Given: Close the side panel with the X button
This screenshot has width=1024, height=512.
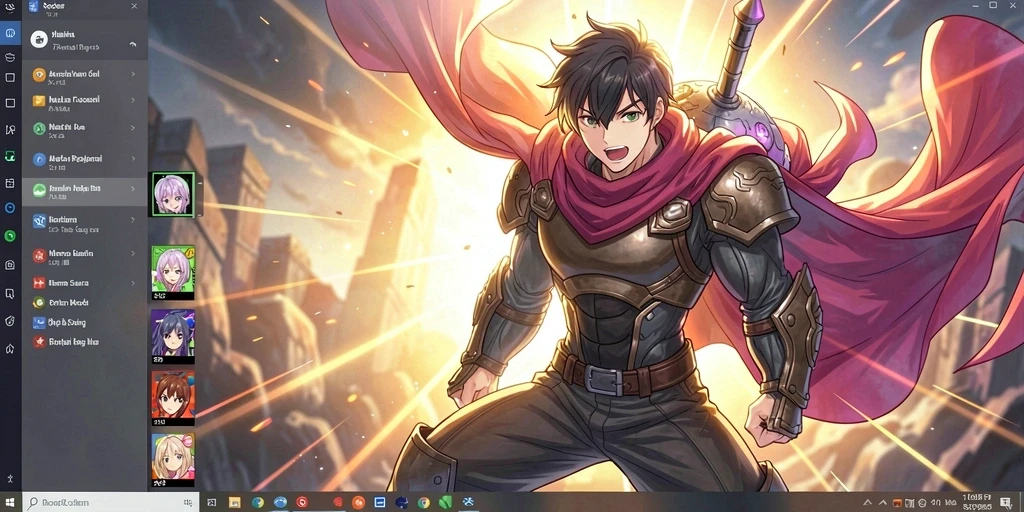Looking at the screenshot, I should [x=134, y=6].
